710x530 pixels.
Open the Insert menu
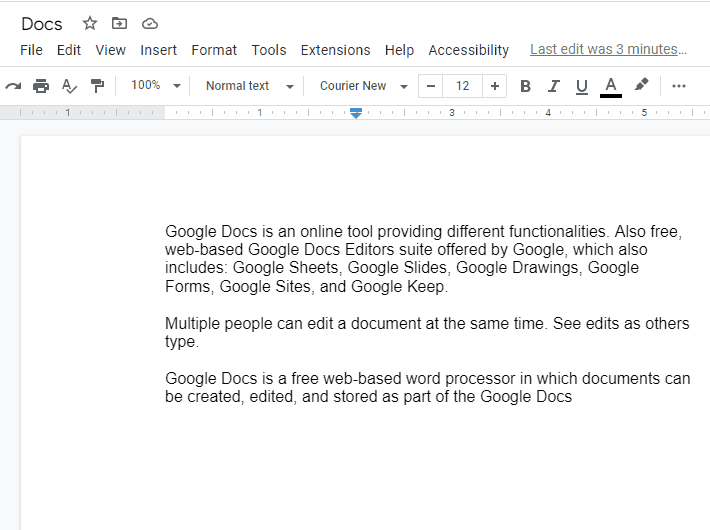pos(158,50)
